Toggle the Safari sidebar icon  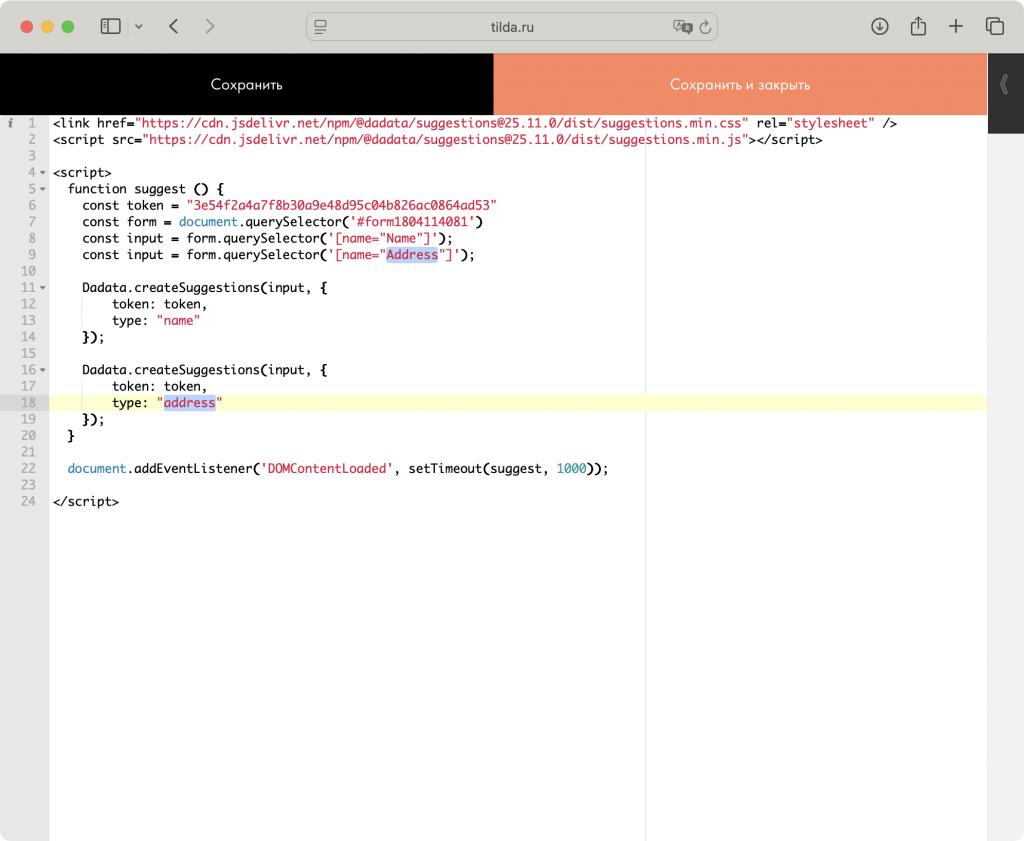pos(110,27)
